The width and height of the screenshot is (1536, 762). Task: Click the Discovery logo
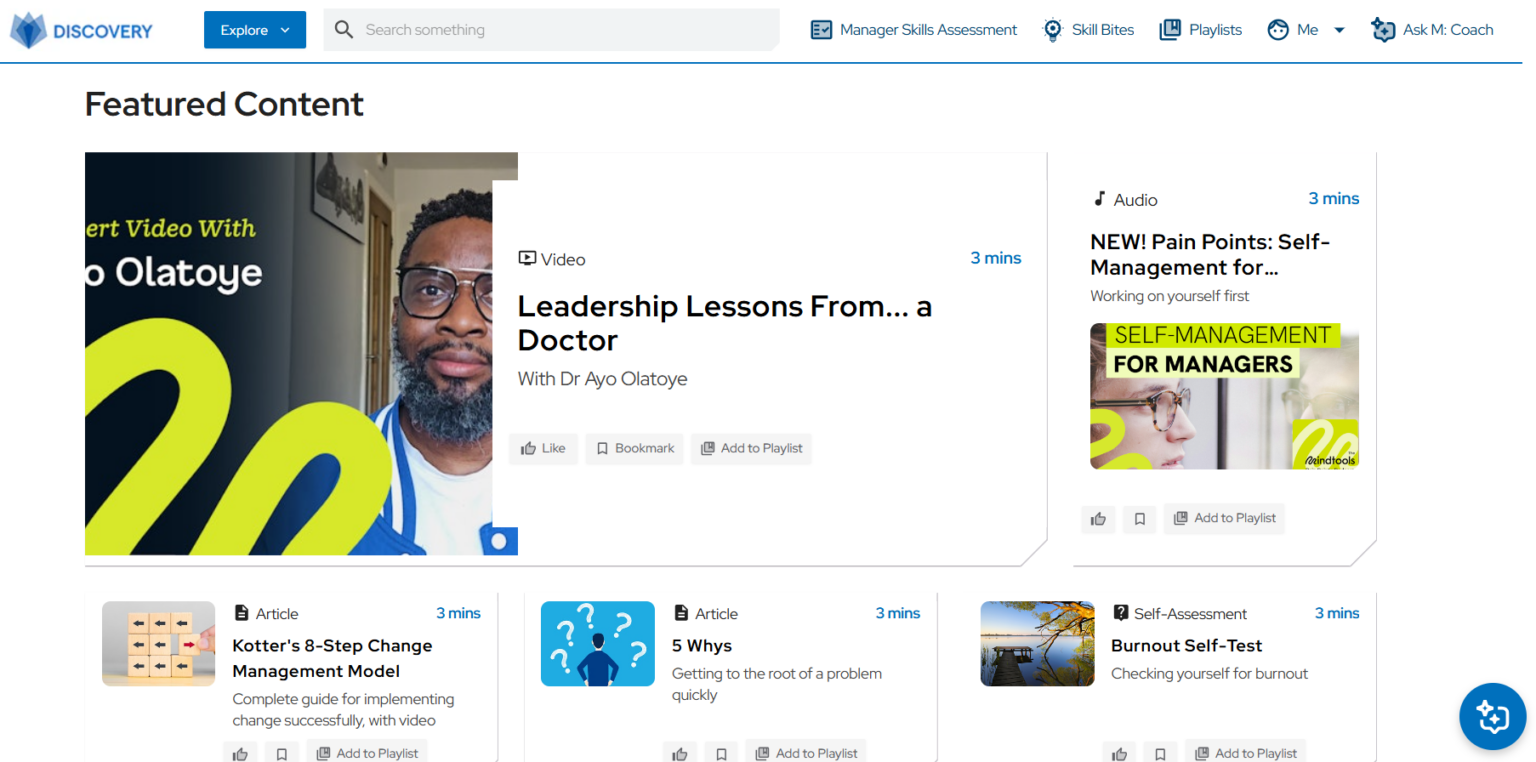pyautogui.click(x=80, y=29)
